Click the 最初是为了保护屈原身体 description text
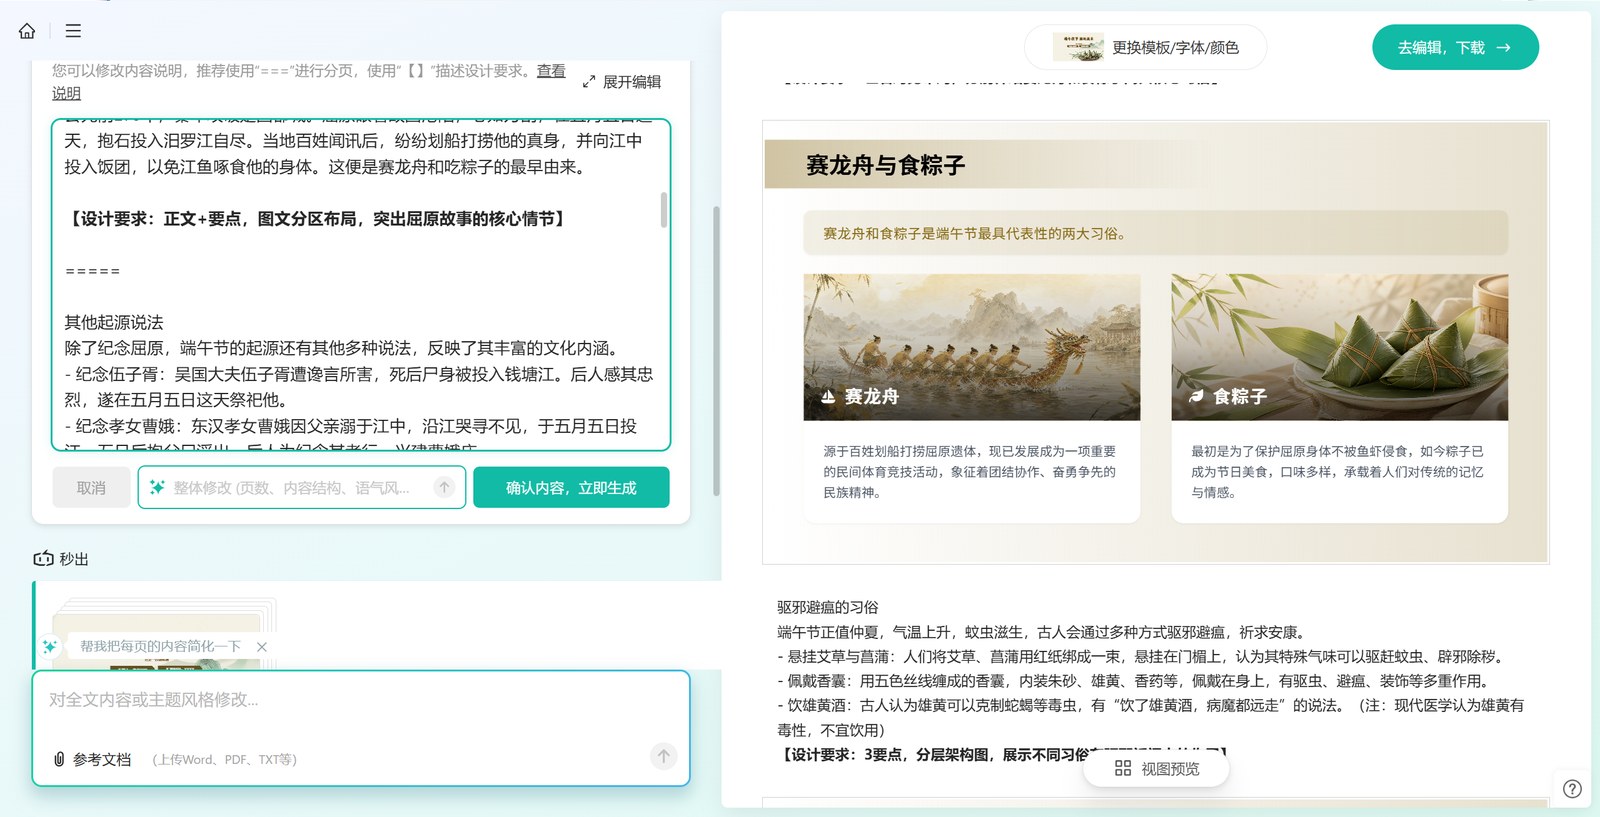Viewport: 1600px width, 817px height. coord(1337,472)
